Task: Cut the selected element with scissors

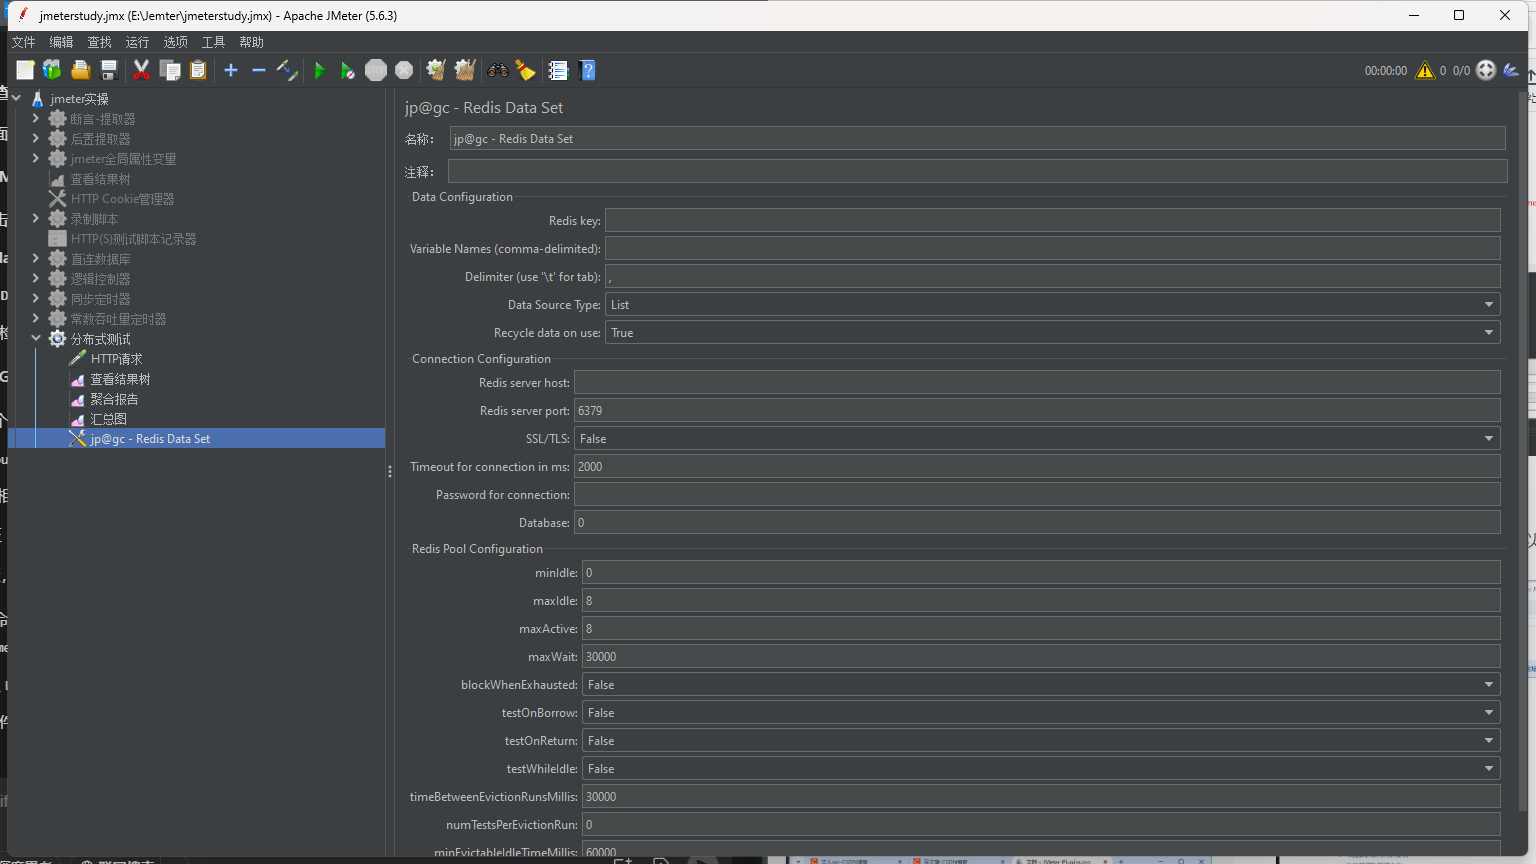Action: point(141,70)
